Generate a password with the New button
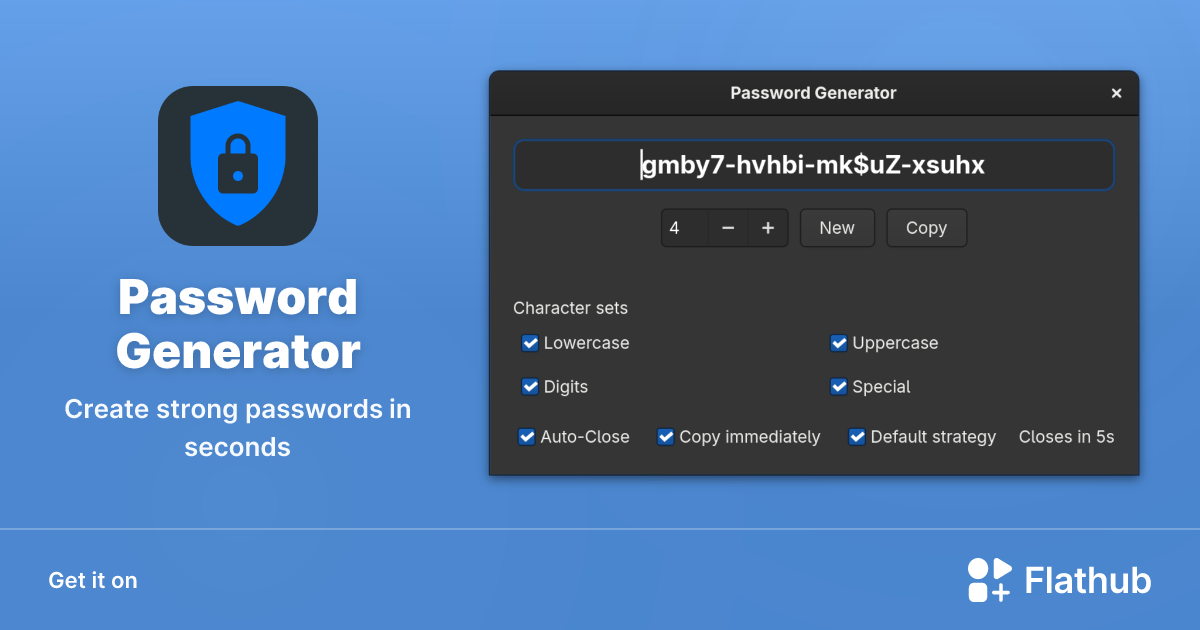1200x630 pixels. [x=837, y=228]
